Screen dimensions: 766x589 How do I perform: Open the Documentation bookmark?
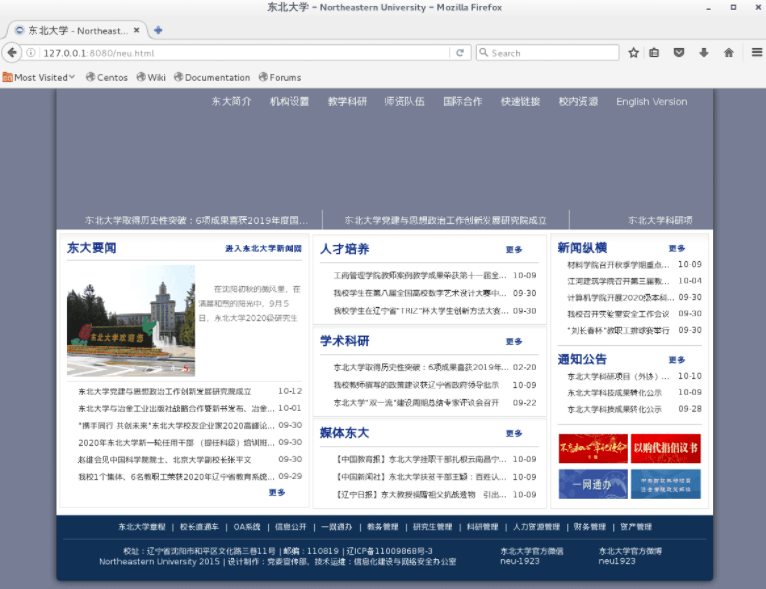(x=212, y=77)
